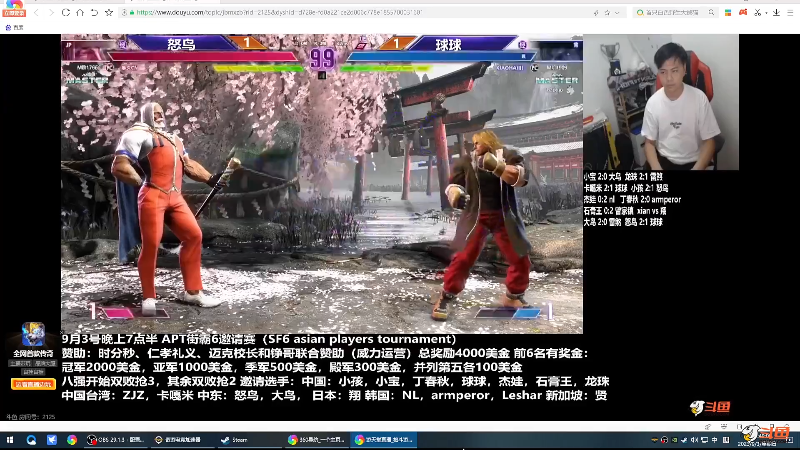
Task: Open the red gamepad extension icon
Action: 743,12
